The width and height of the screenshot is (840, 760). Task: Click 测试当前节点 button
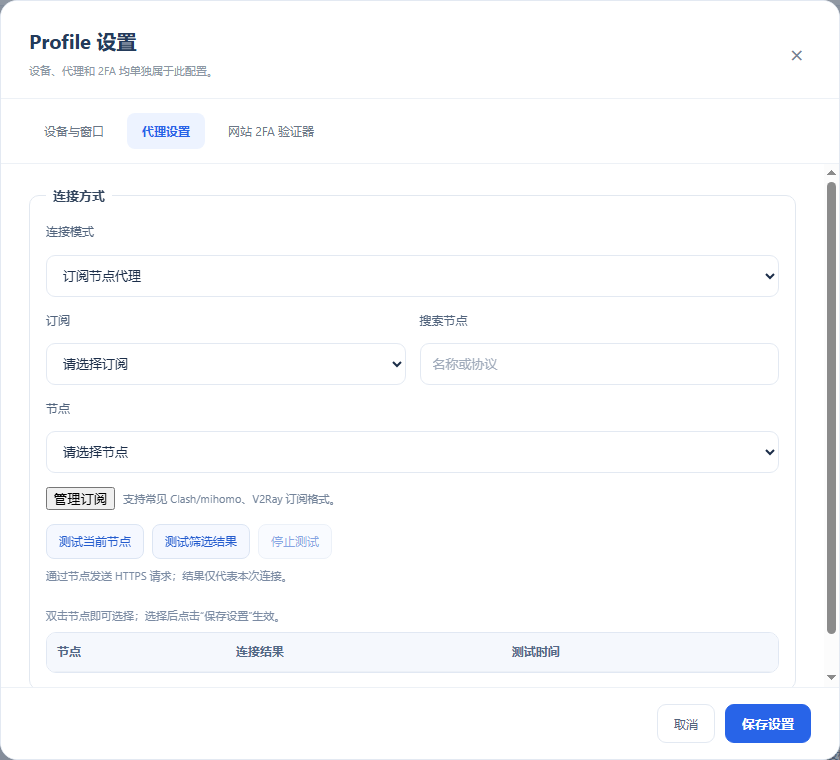95,541
